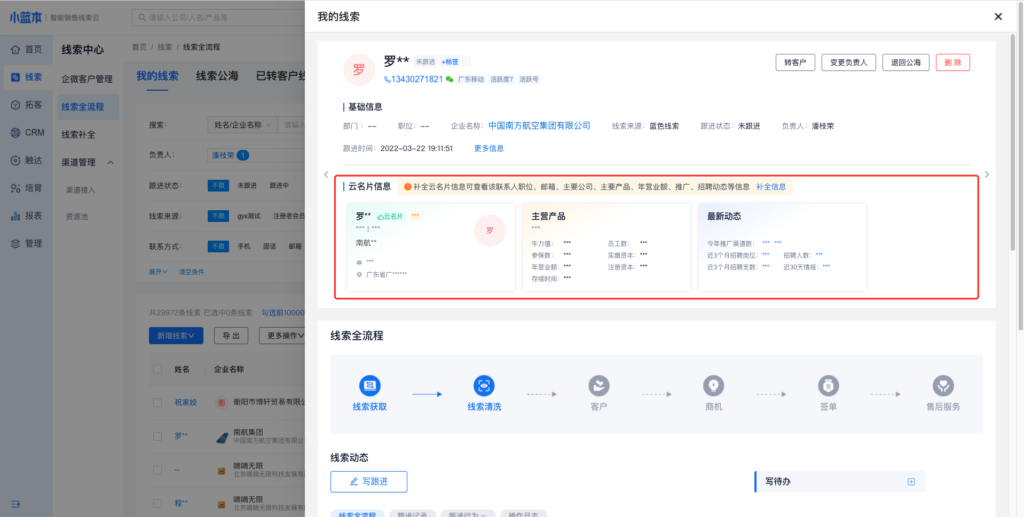Click the 写跟进 button
This screenshot has height=517, width=1024.
coord(369,482)
